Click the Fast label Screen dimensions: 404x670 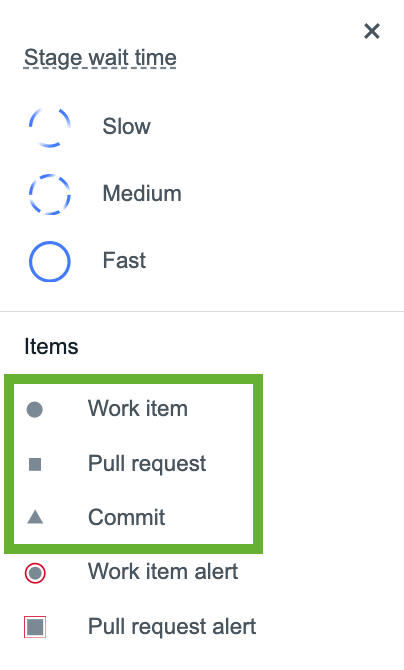(124, 260)
